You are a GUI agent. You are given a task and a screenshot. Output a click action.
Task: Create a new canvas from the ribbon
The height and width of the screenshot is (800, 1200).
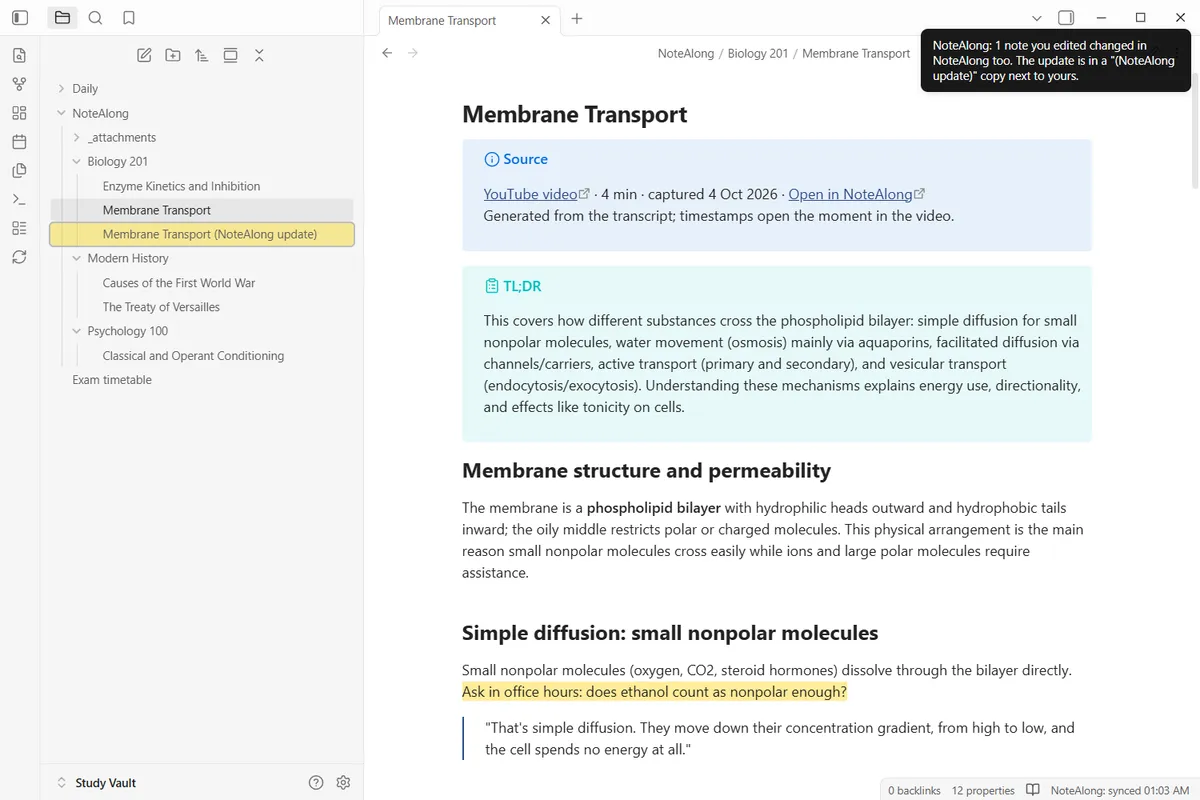click(x=19, y=114)
